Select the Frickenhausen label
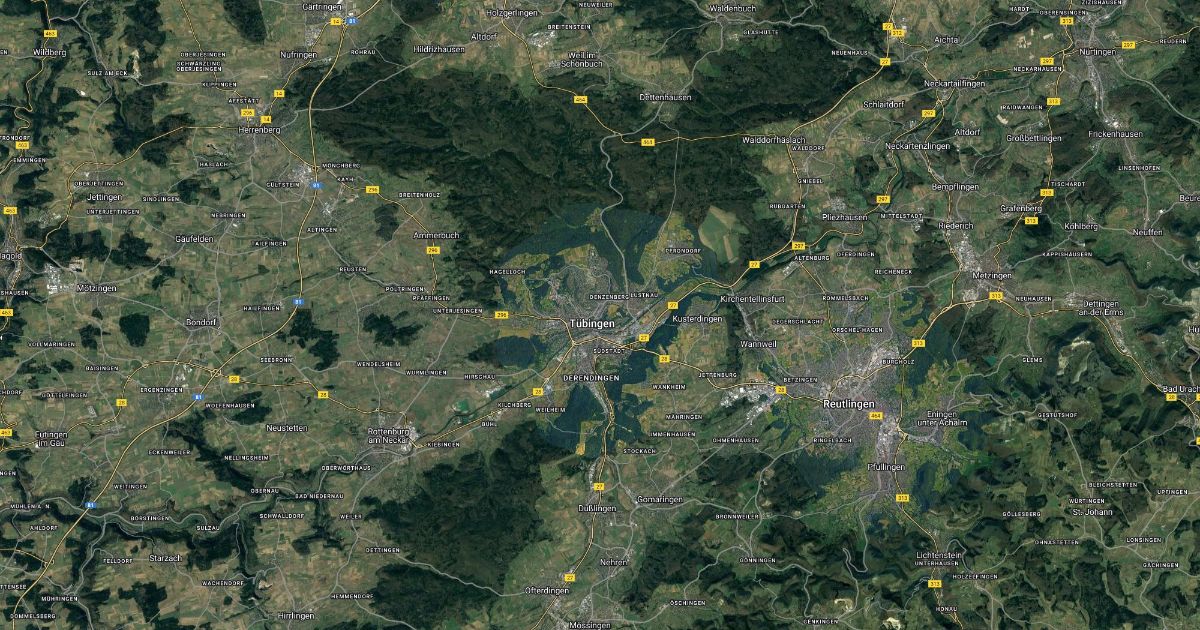Viewport: 1200px width, 630px height. (x=1116, y=133)
